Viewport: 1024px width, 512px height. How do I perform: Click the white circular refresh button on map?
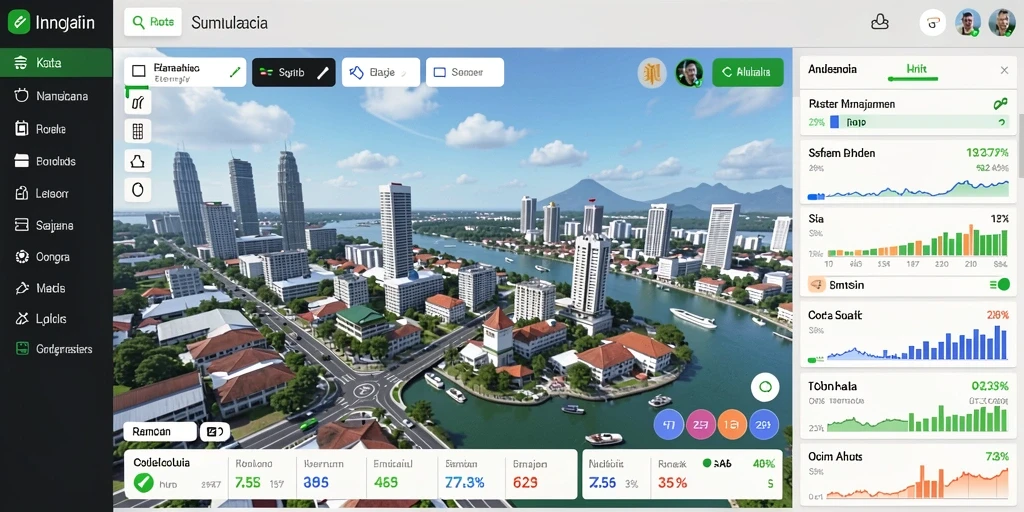pyautogui.click(x=765, y=387)
